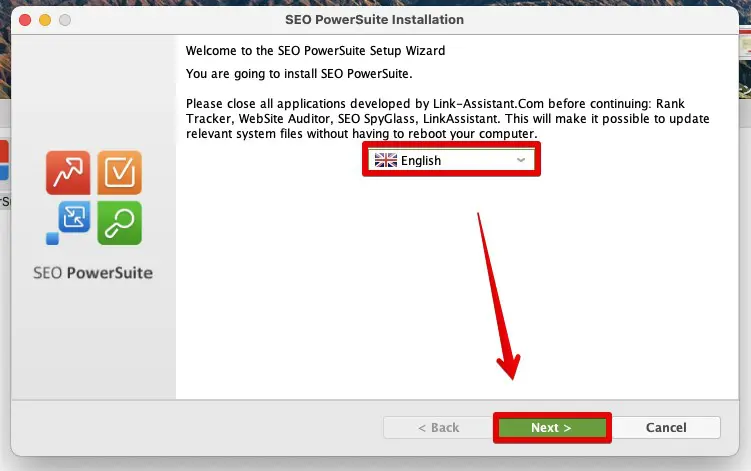751x471 pixels.
Task: Minimize the window with the yellow button
Action: pos(46,20)
